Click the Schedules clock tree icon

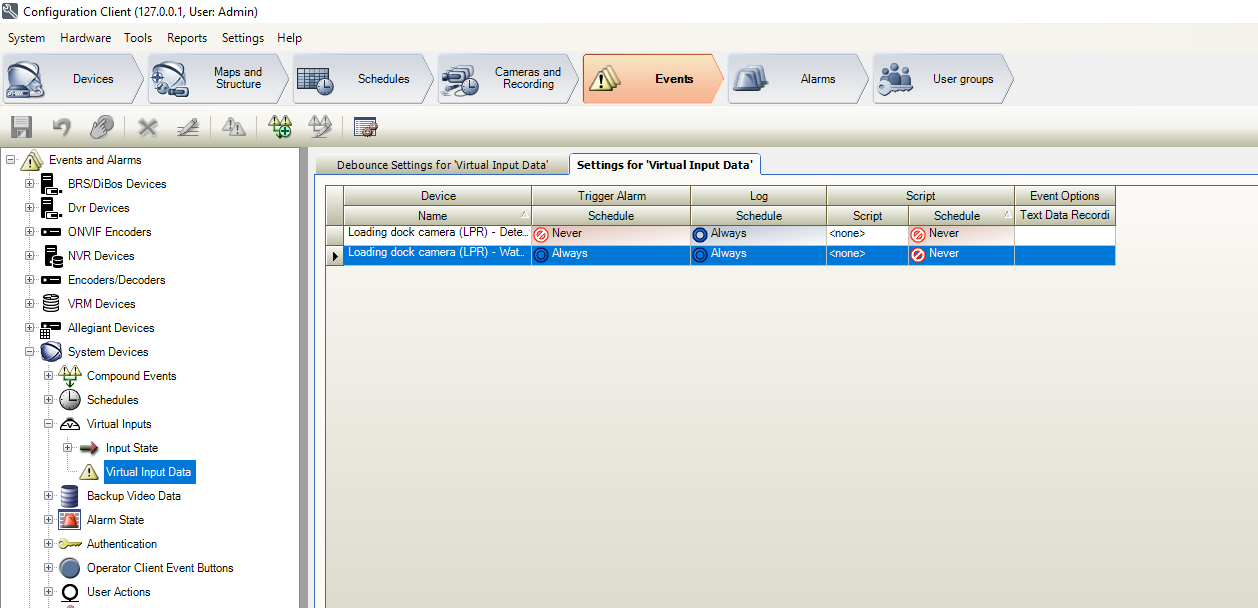[x=70, y=400]
